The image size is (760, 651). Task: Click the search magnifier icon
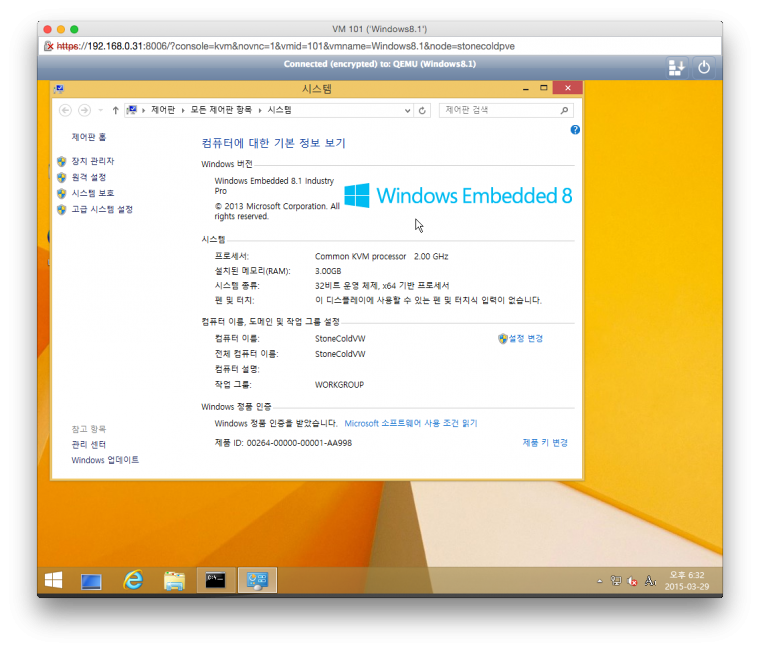(564, 111)
